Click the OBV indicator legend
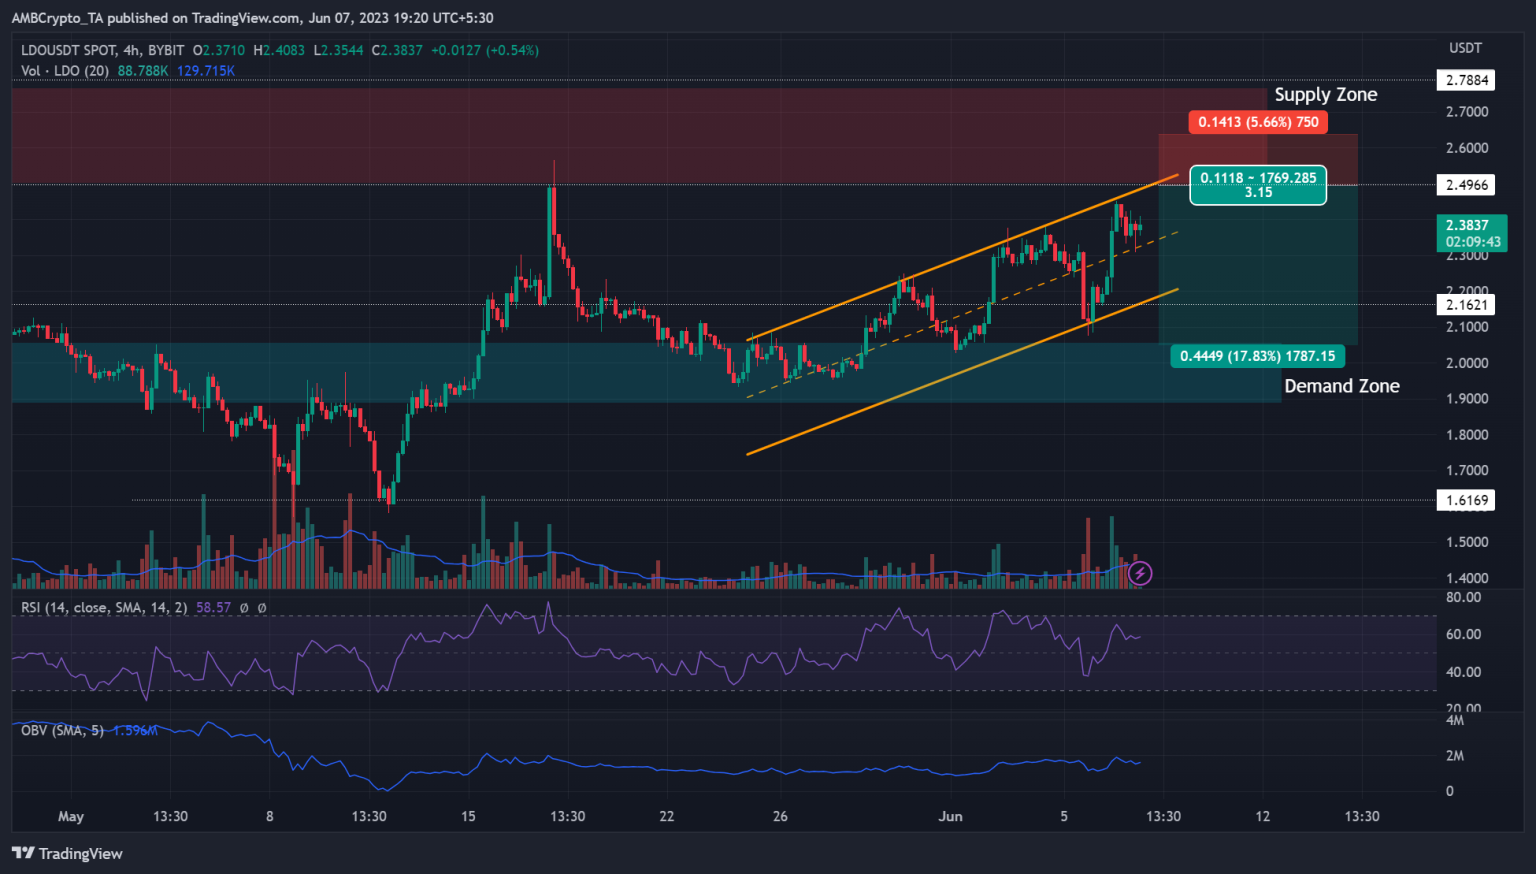1536x874 pixels. point(62,731)
